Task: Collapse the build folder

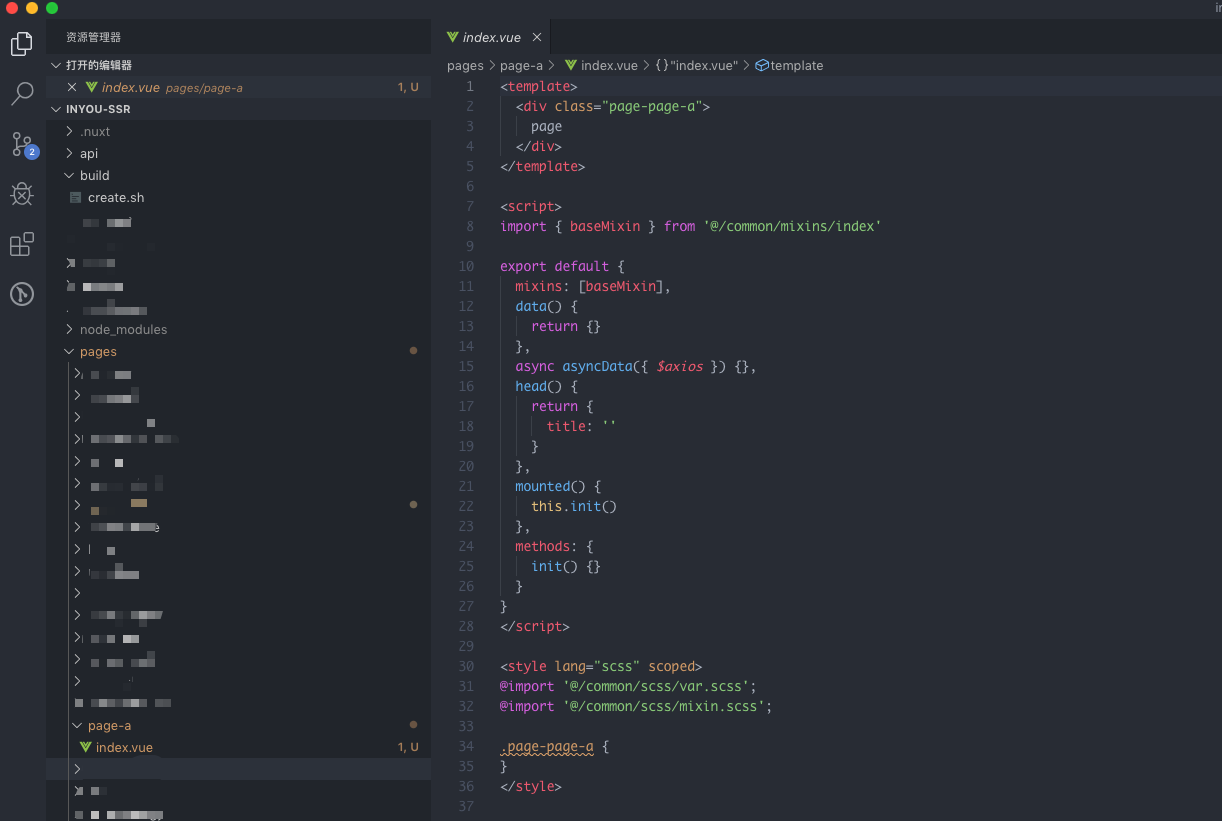Action: point(94,176)
